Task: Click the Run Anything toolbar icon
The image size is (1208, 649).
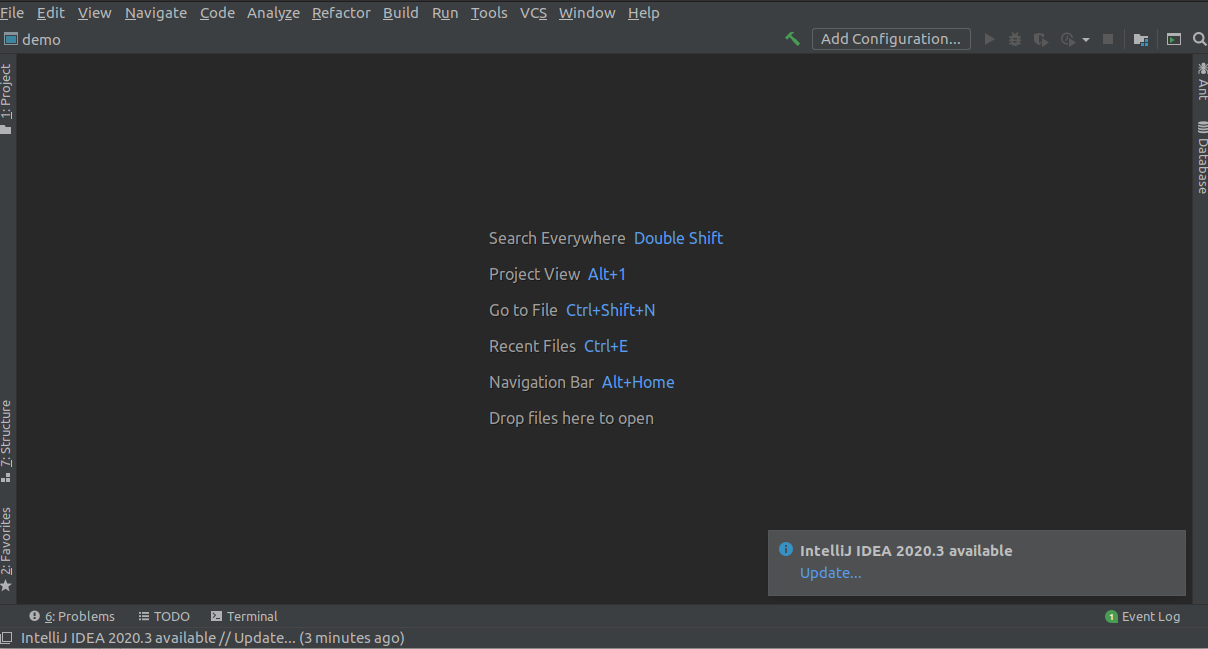Action: (x=1174, y=39)
